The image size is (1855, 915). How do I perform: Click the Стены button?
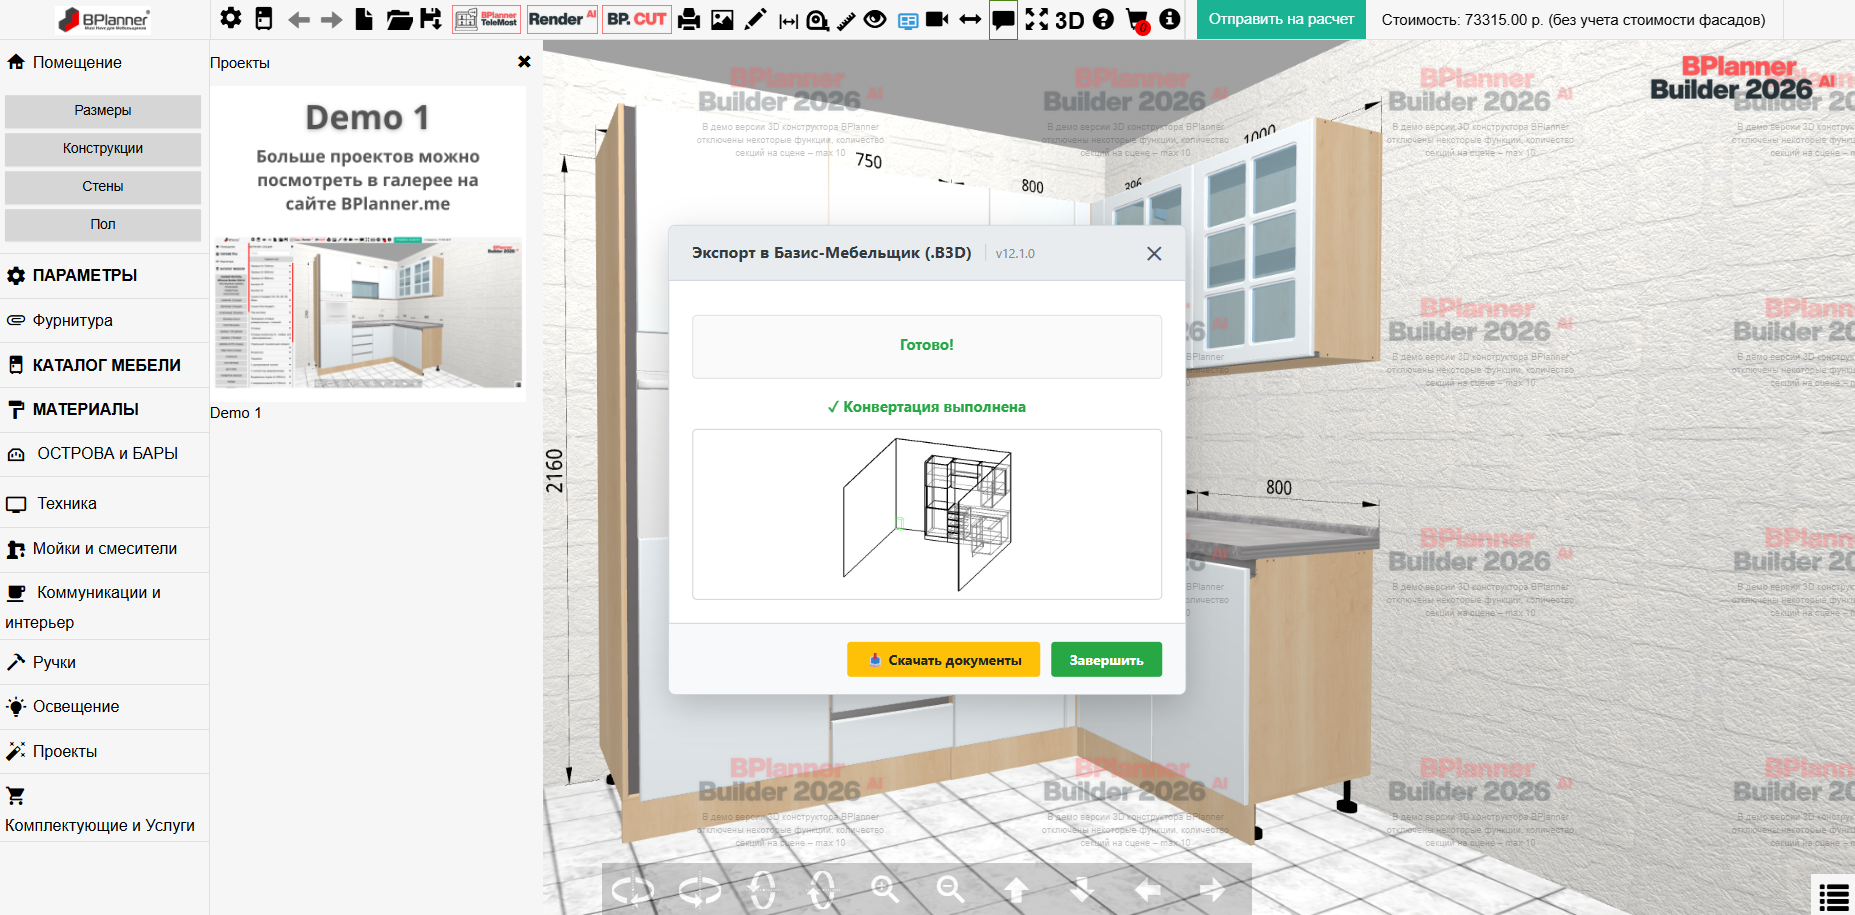click(103, 187)
